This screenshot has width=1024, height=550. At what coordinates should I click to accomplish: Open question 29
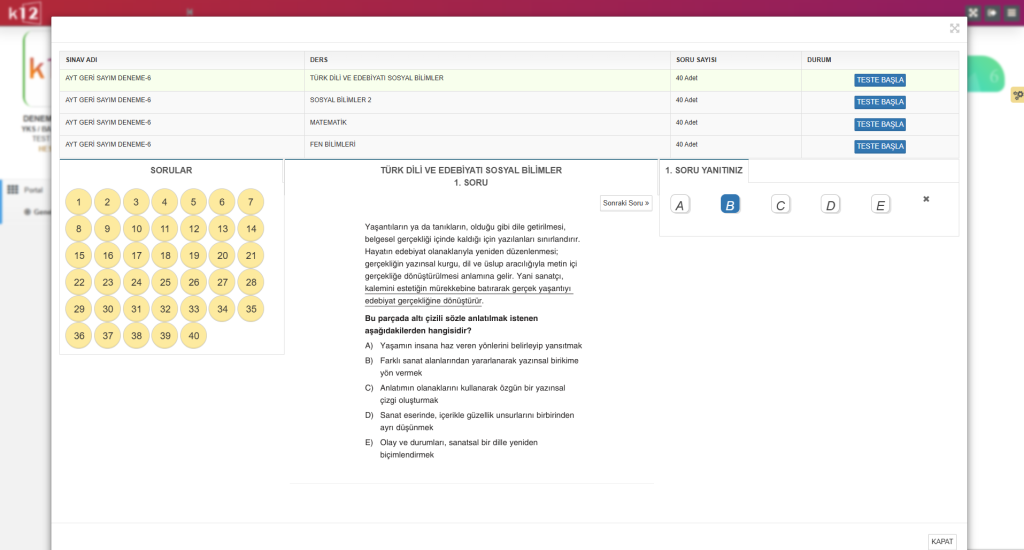click(78, 309)
